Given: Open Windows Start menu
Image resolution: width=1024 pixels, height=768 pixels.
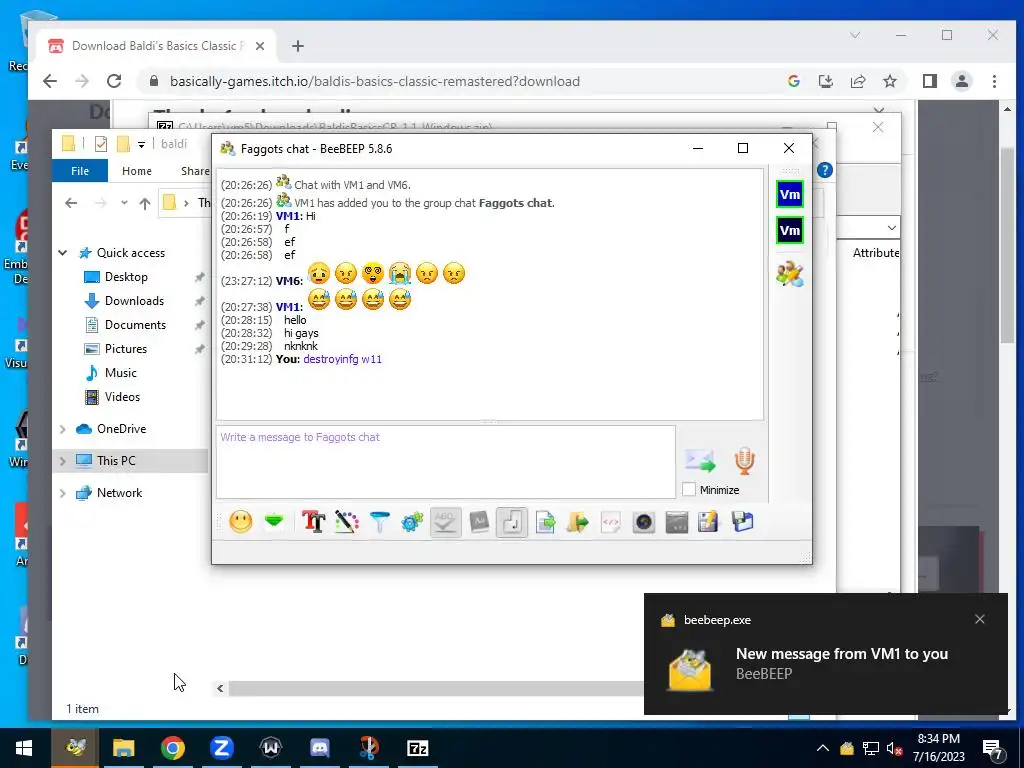Looking at the screenshot, I should click(x=24, y=748).
